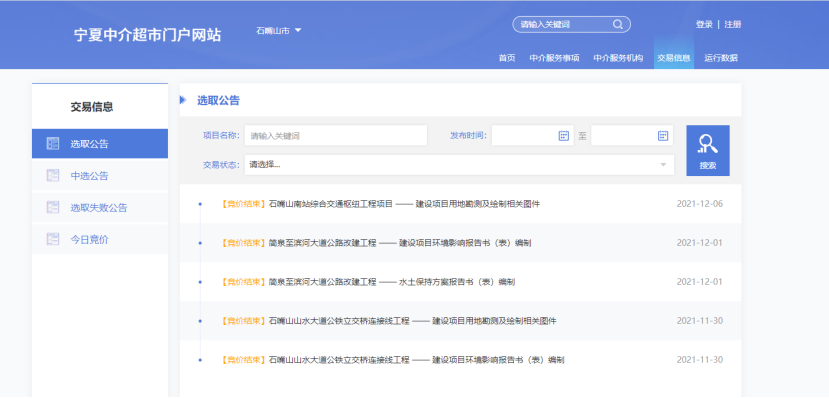829x398 pixels.
Task: Switch to the 首页 navigation tab
Action: click(x=506, y=58)
